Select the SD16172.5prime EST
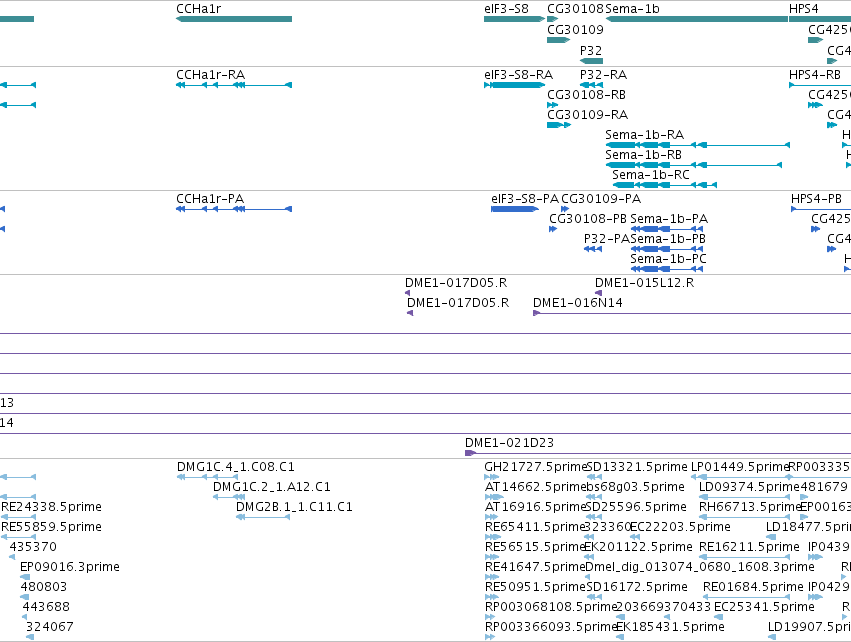This screenshot has height=642, width=851. click(x=594, y=597)
